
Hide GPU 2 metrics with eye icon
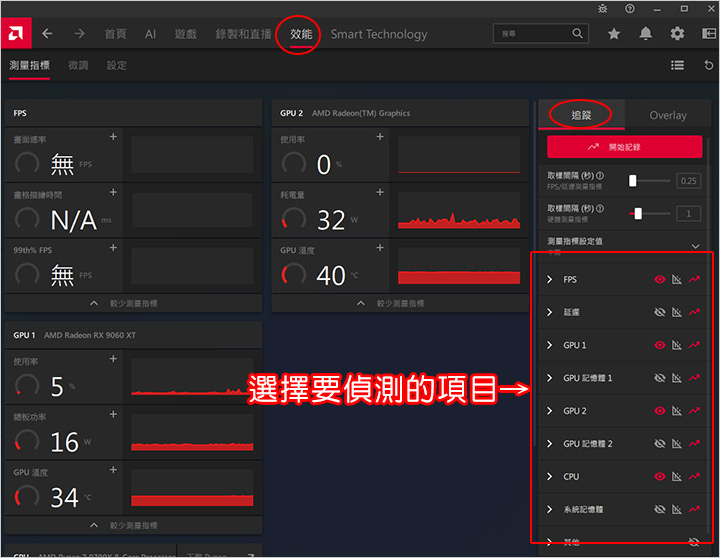coord(660,411)
